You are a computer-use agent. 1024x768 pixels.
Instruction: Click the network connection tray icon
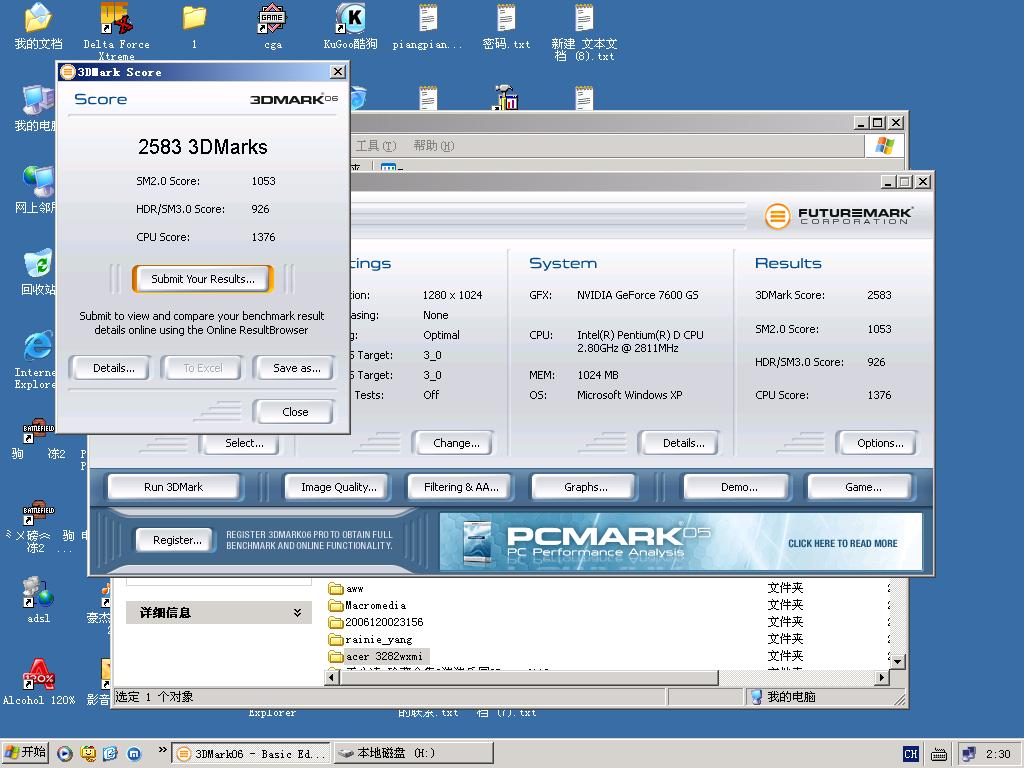[x=969, y=754]
